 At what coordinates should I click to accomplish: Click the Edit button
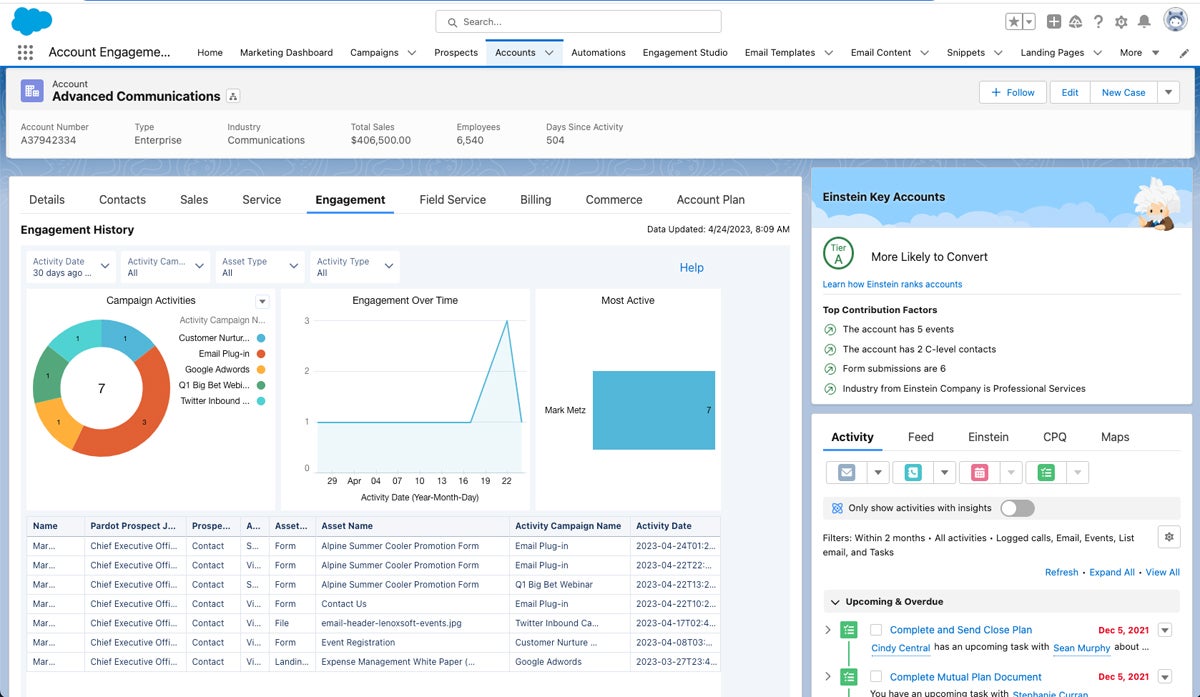pos(1070,92)
